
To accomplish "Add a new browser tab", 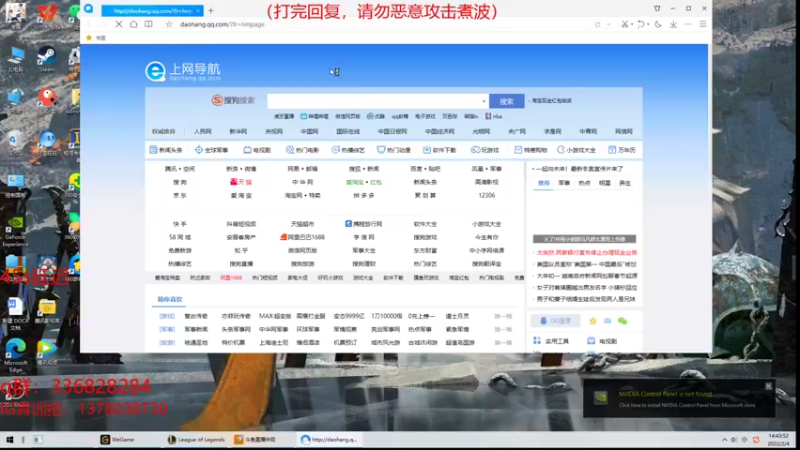I will tap(211, 10).
